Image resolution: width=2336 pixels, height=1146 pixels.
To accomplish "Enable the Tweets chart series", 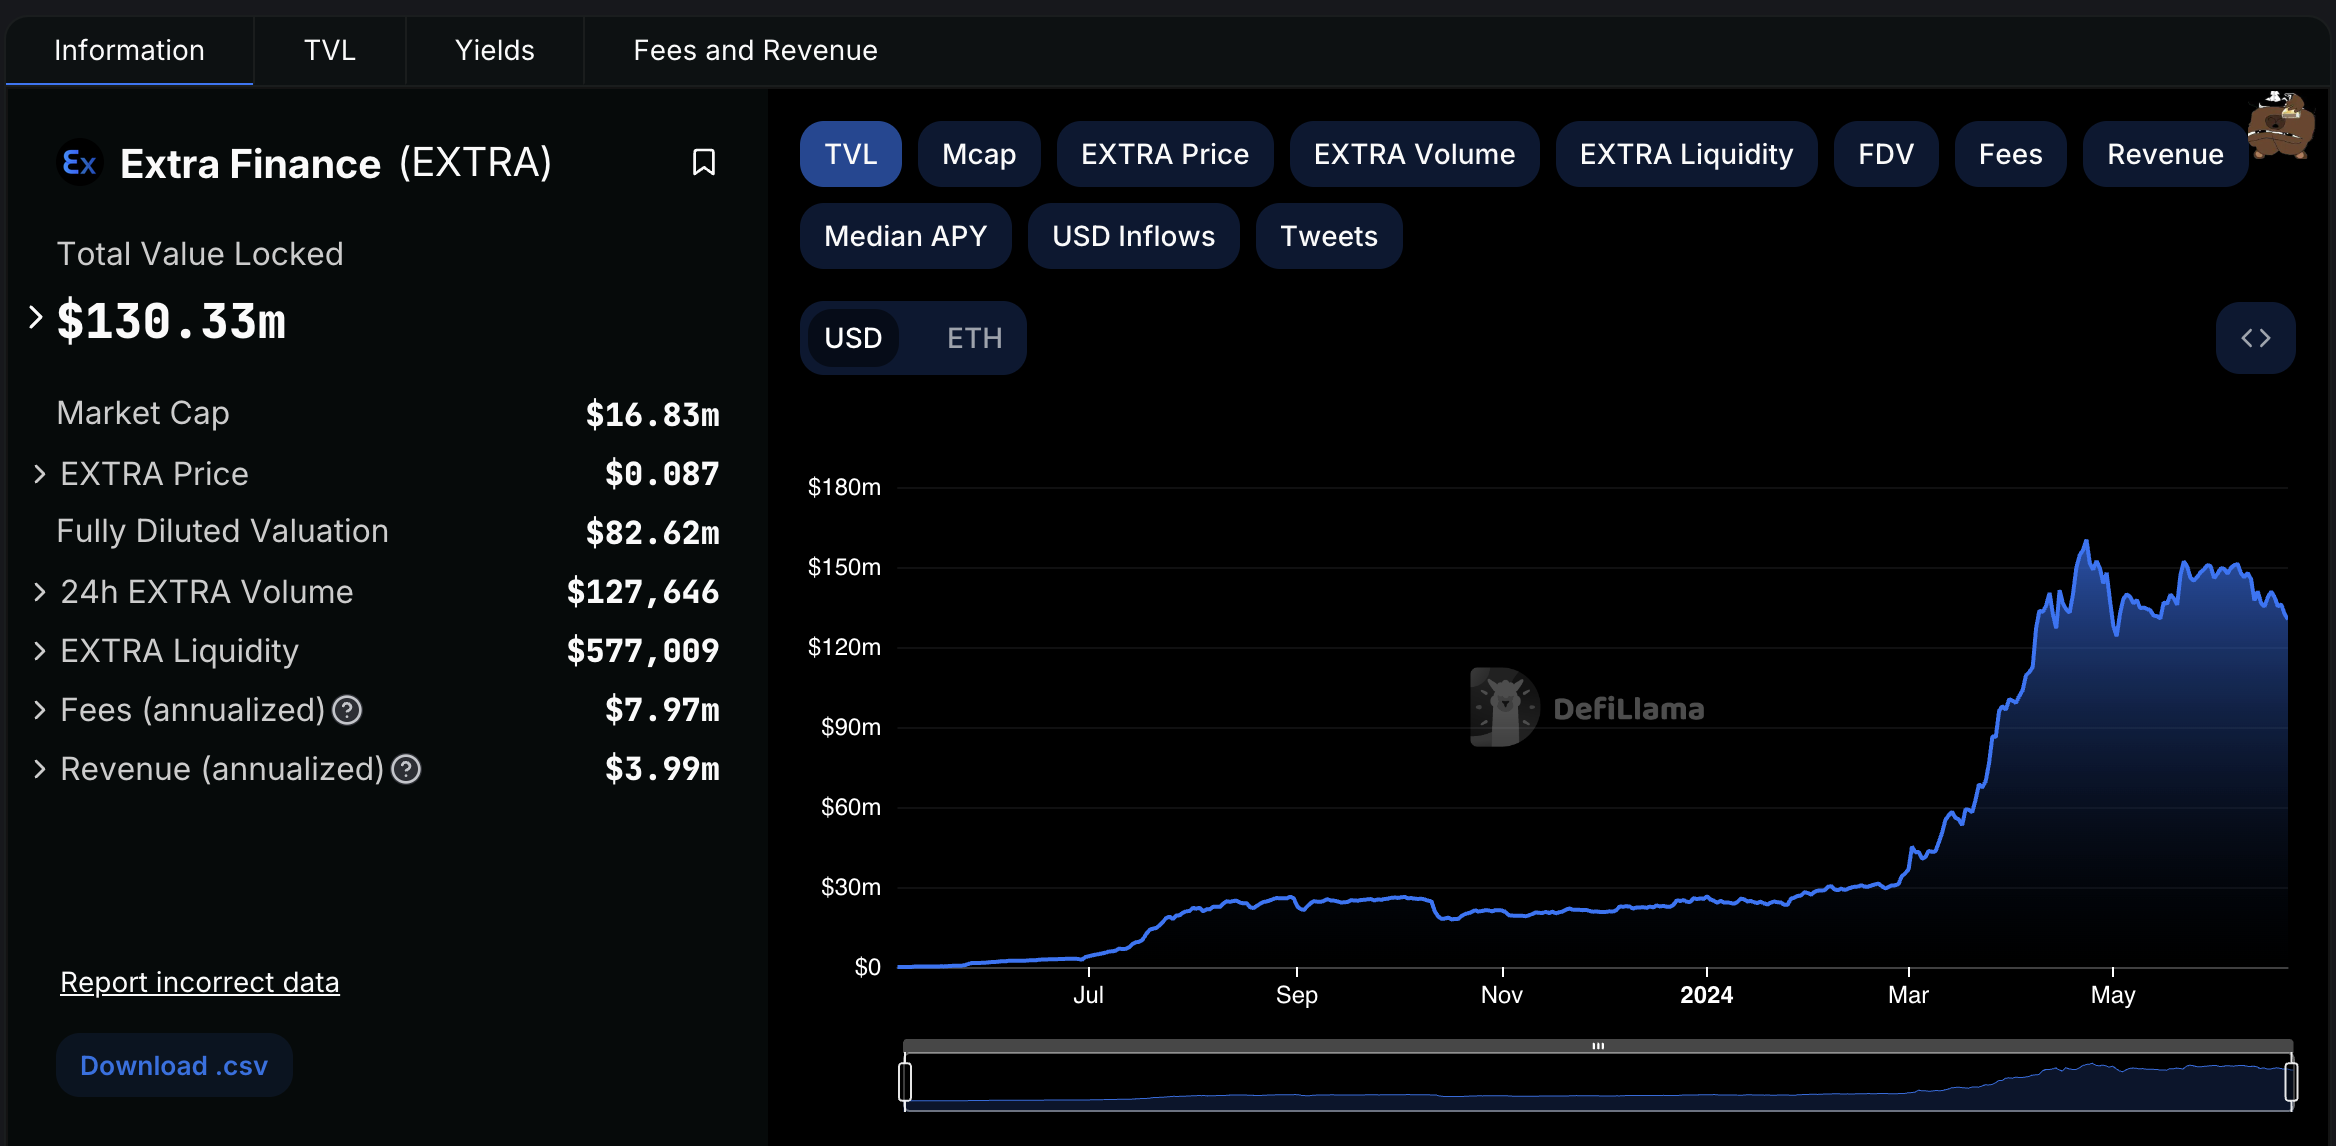I will click(1329, 236).
